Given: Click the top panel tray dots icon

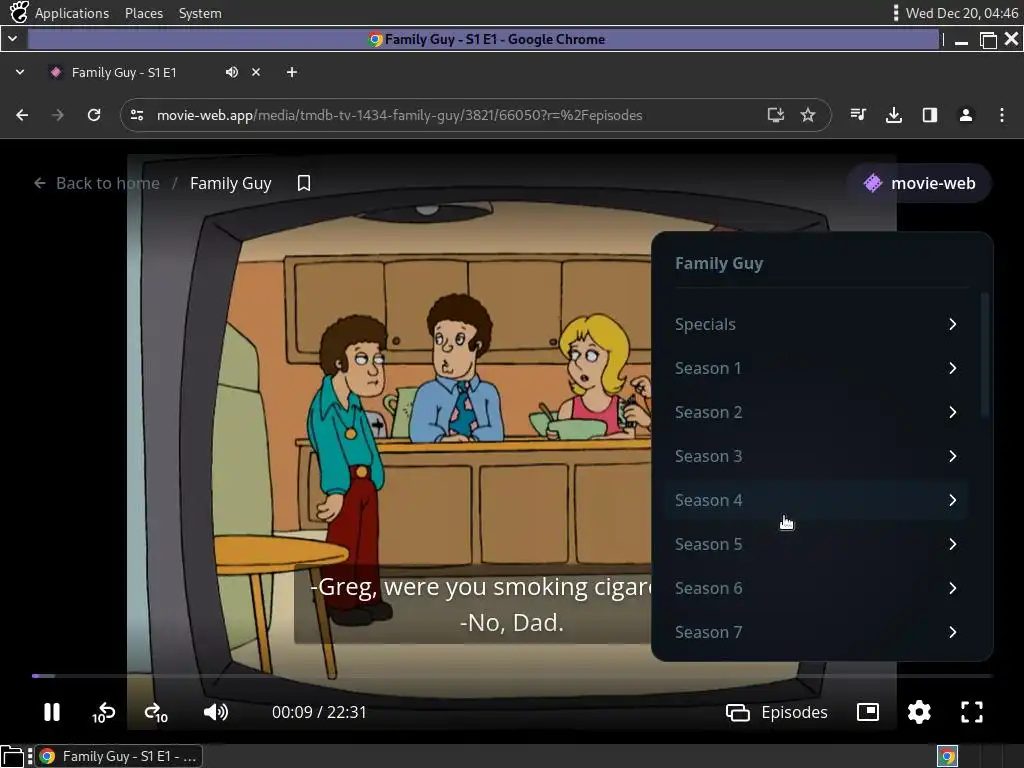Looking at the screenshot, I should coord(895,13).
